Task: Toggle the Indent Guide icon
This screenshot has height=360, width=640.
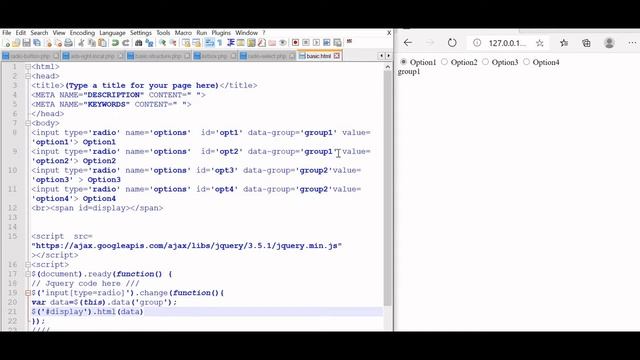Action: coord(231,42)
